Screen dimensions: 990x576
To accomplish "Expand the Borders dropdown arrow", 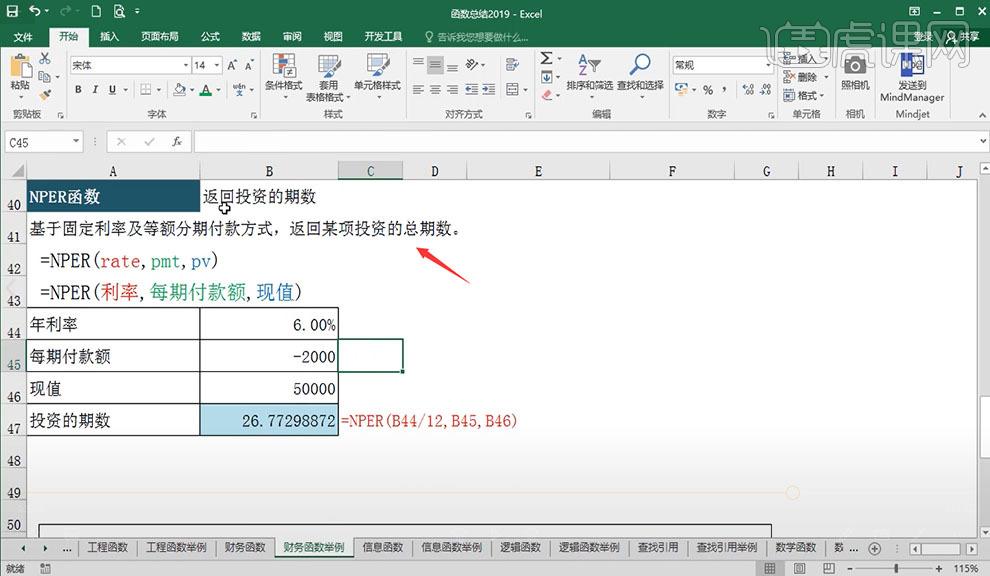I will [158, 90].
